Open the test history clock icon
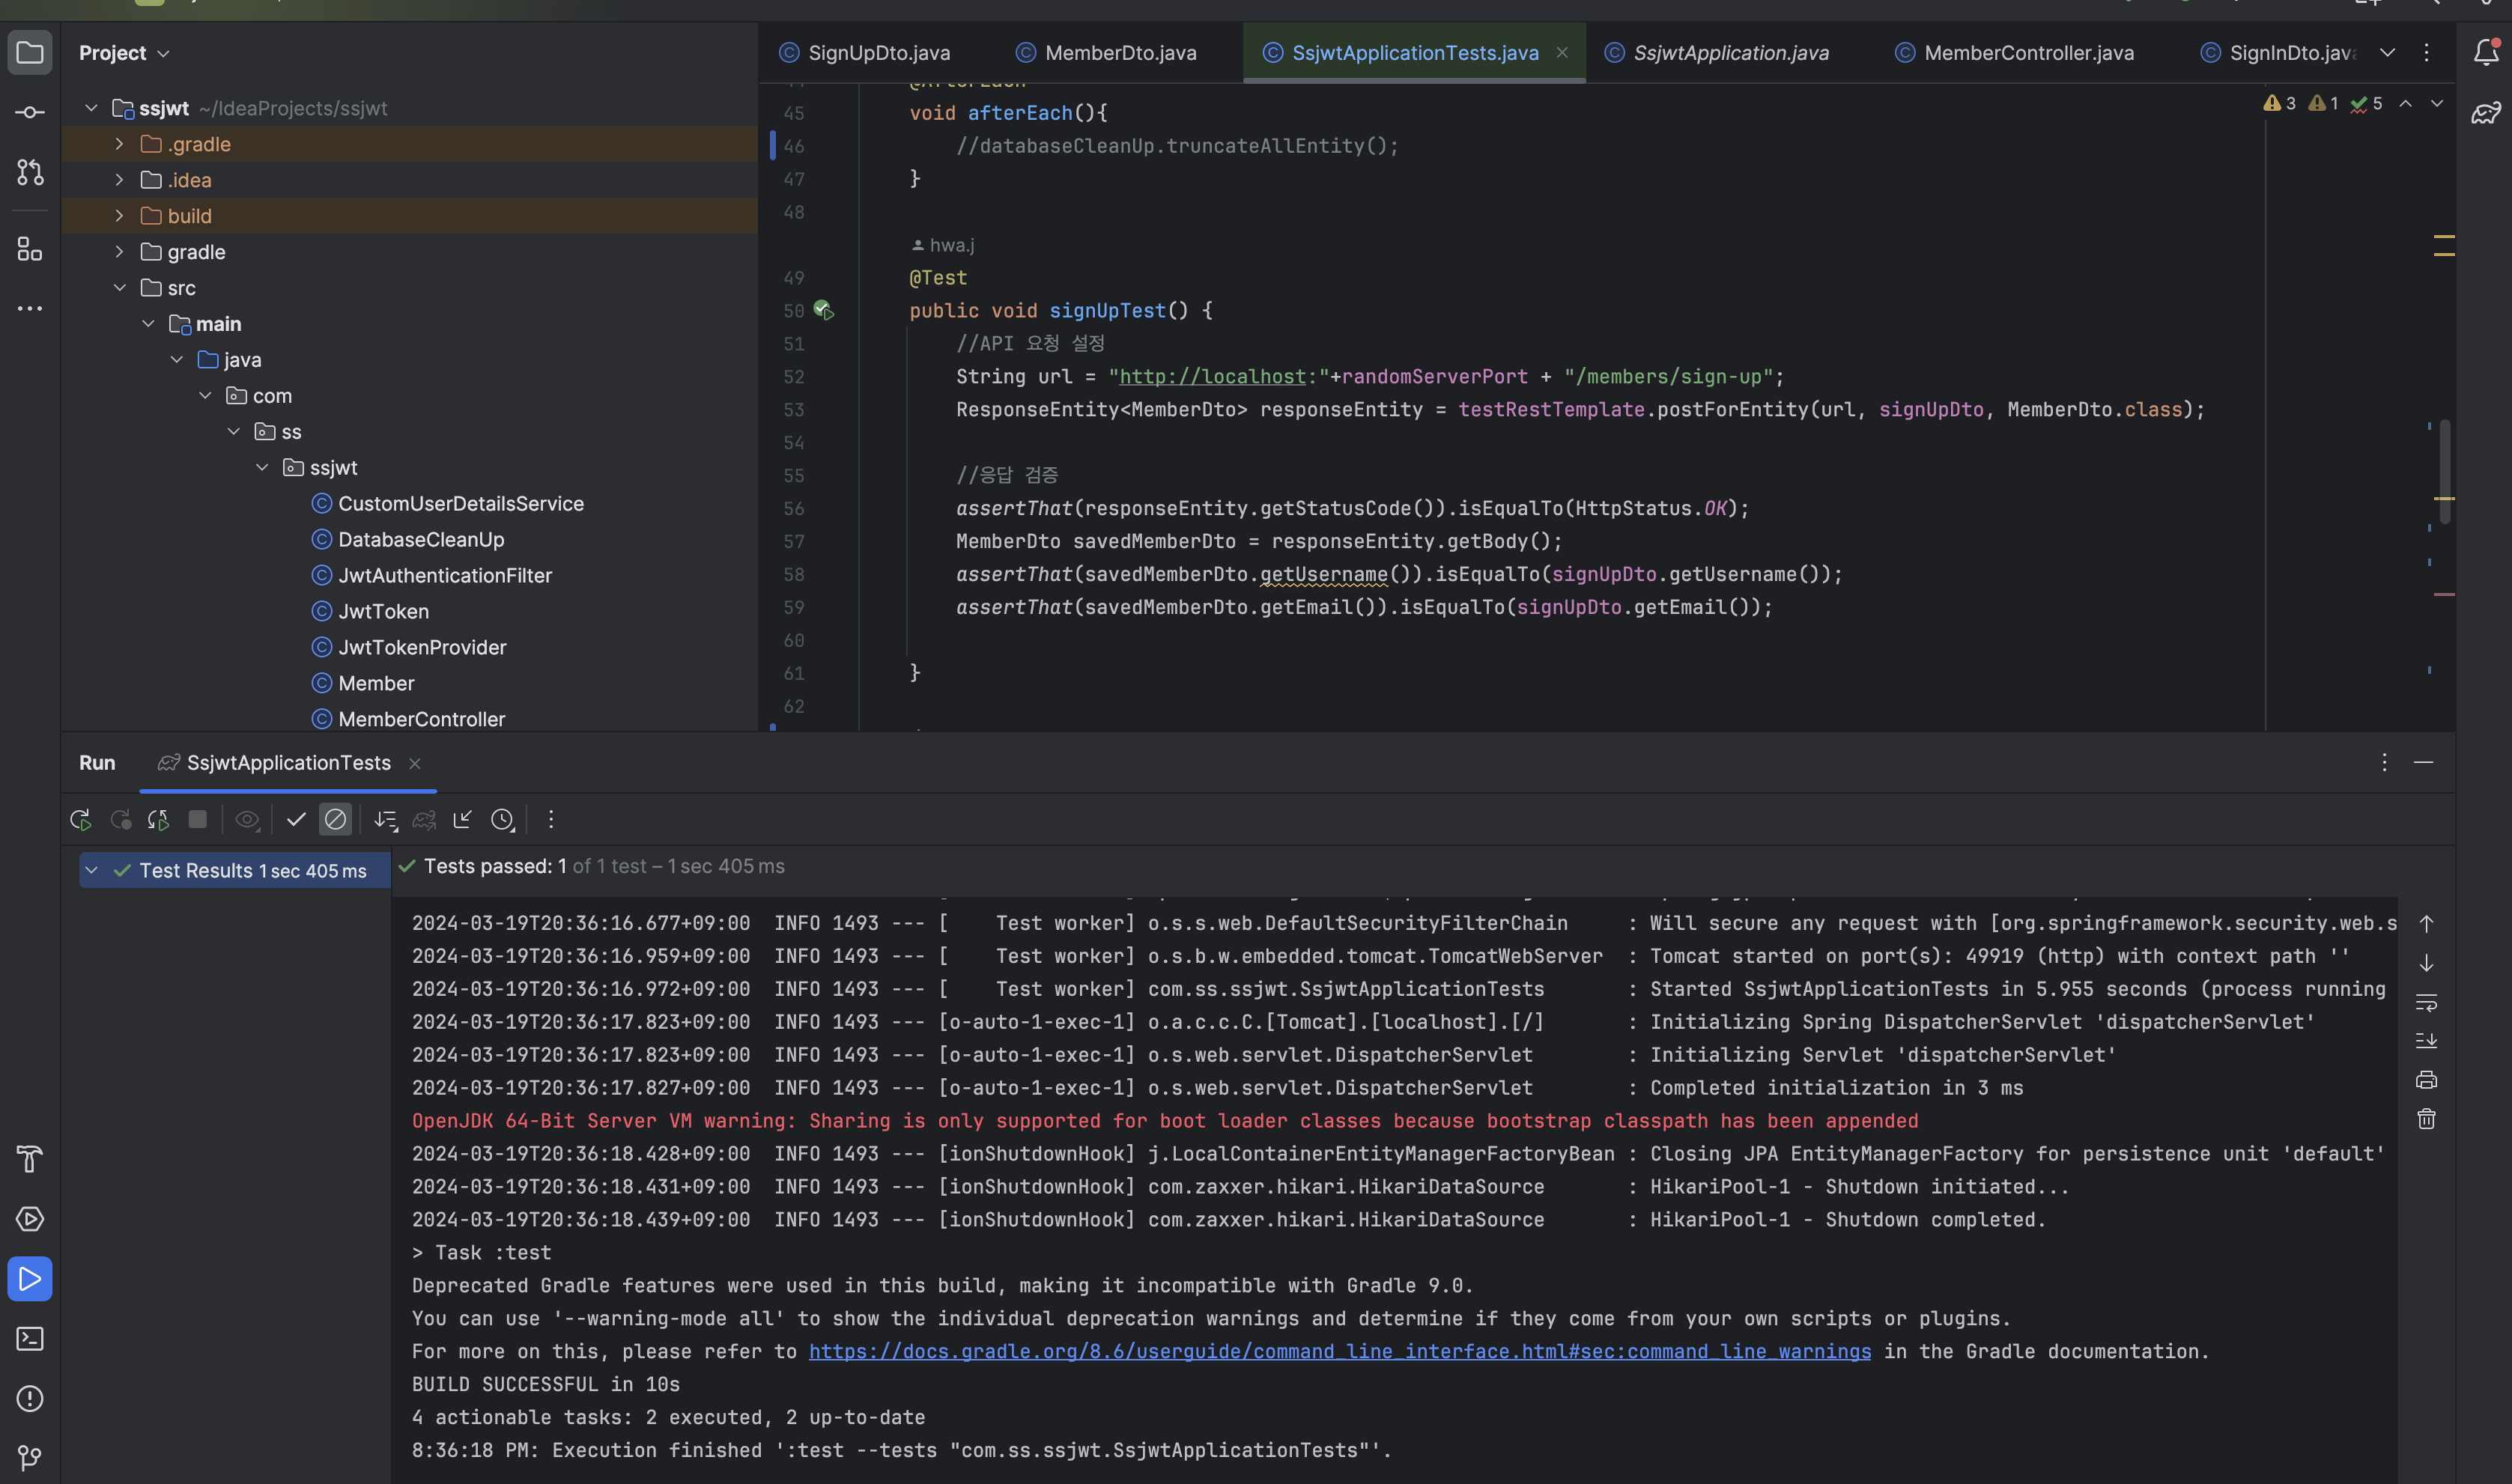Screen dimensions: 2512x1484 pyautogui.click(x=503, y=820)
